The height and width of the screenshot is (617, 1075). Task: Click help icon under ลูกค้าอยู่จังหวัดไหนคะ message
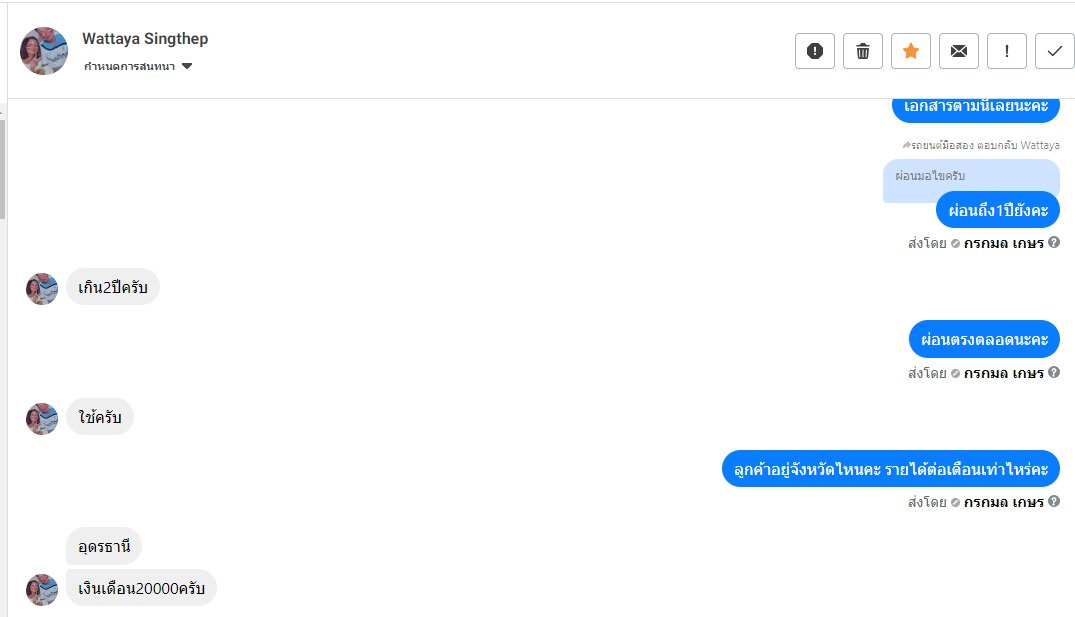[x=1054, y=502]
